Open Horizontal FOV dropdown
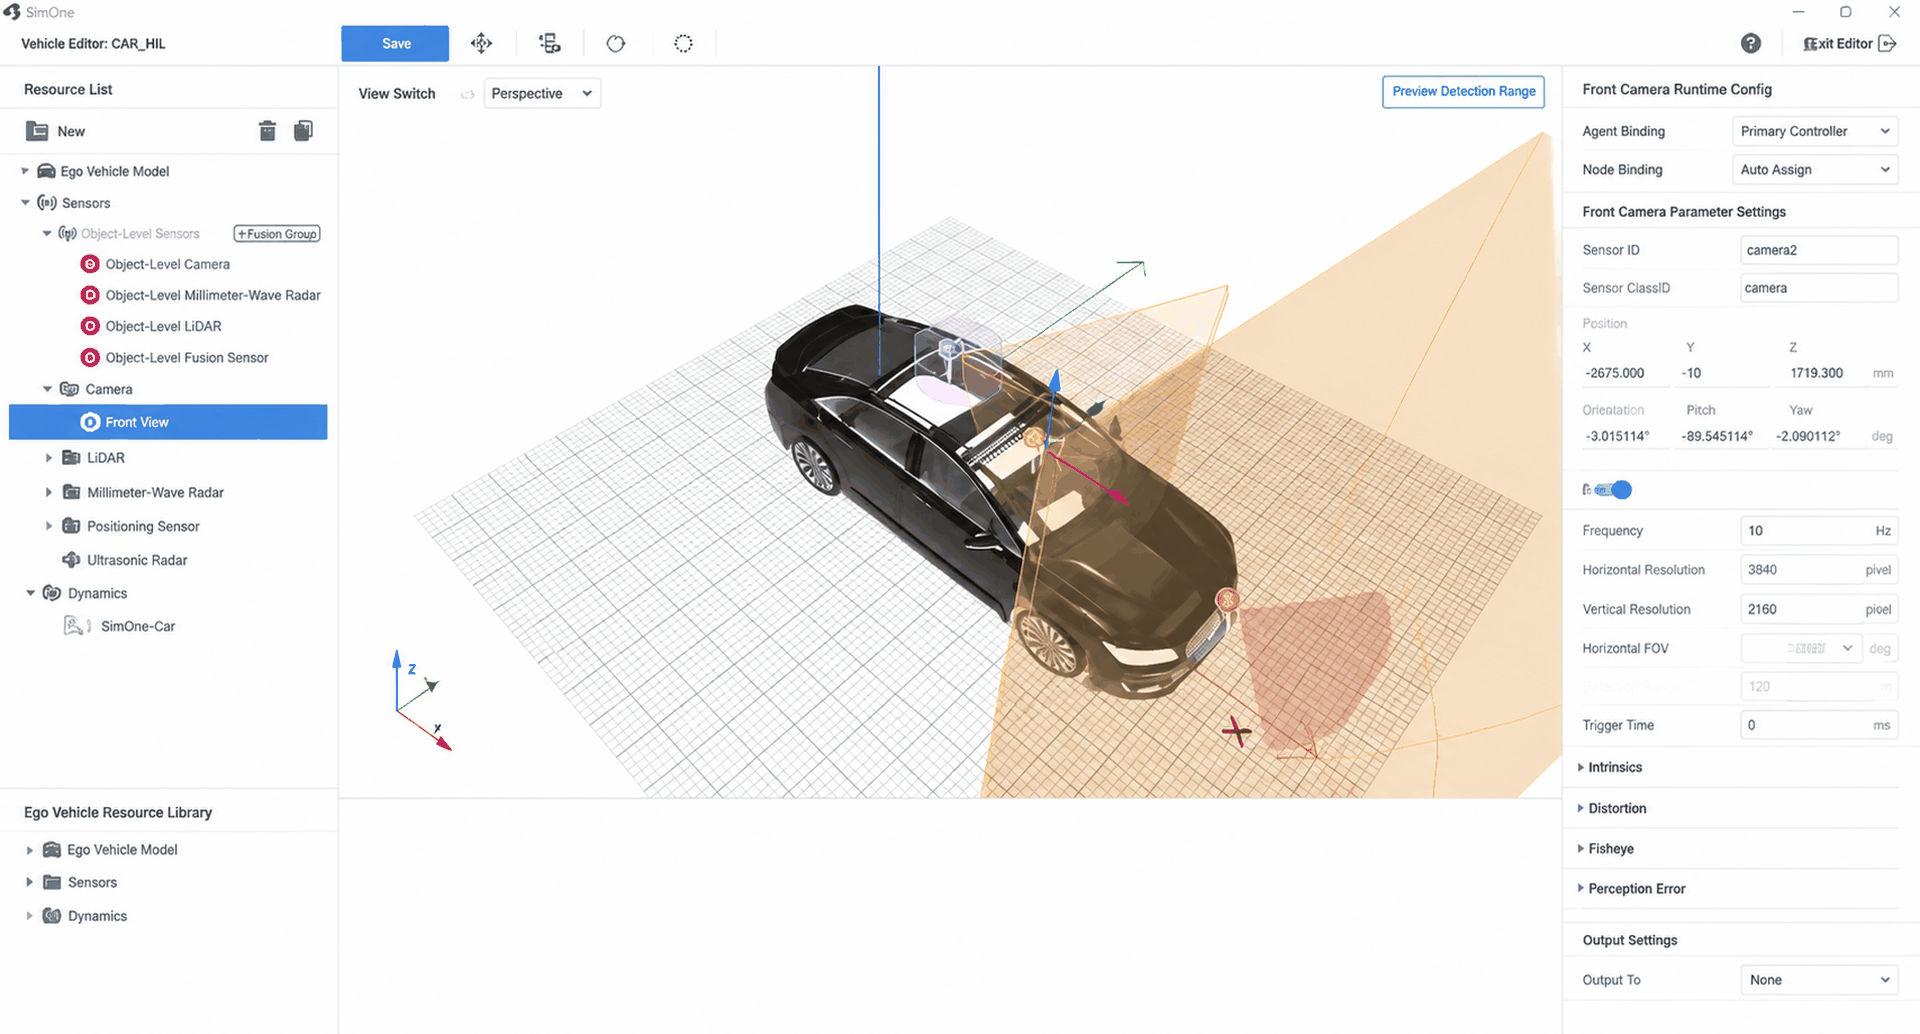Image resolution: width=1920 pixels, height=1034 pixels. tap(1801, 648)
